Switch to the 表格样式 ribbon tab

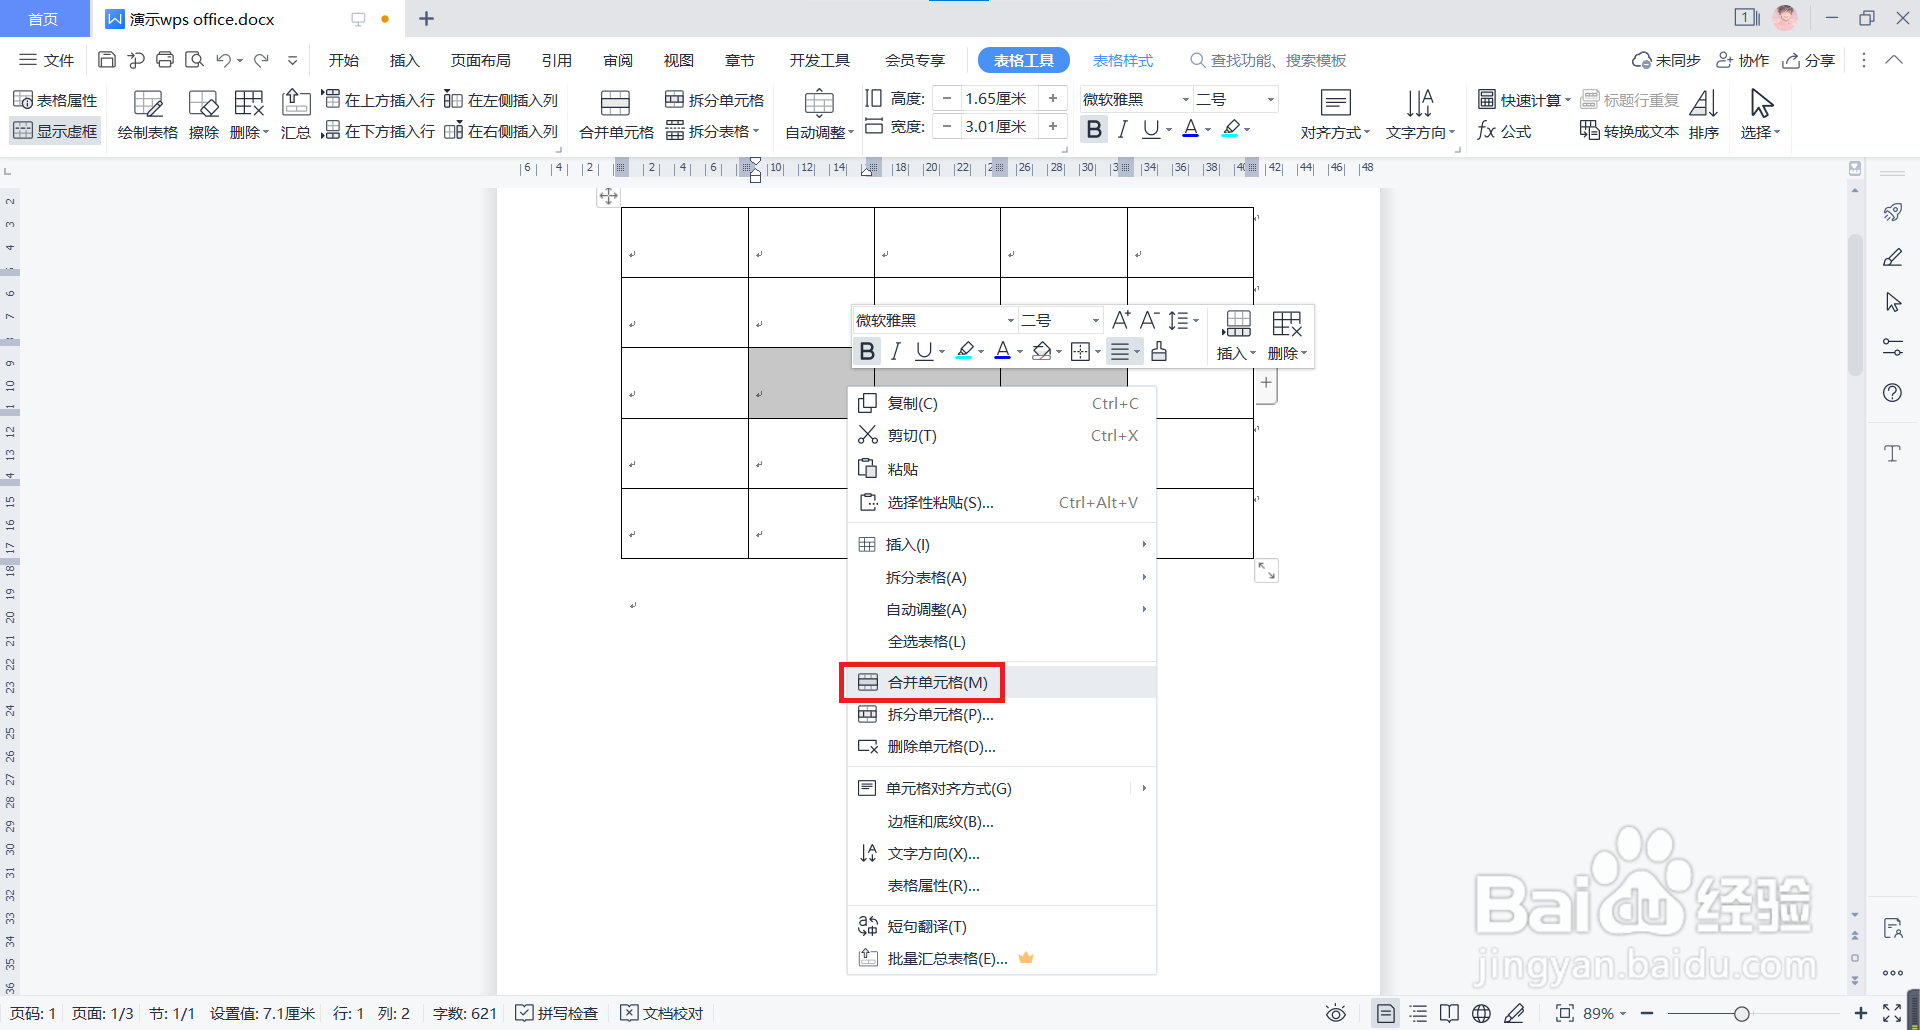coord(1122,60)
